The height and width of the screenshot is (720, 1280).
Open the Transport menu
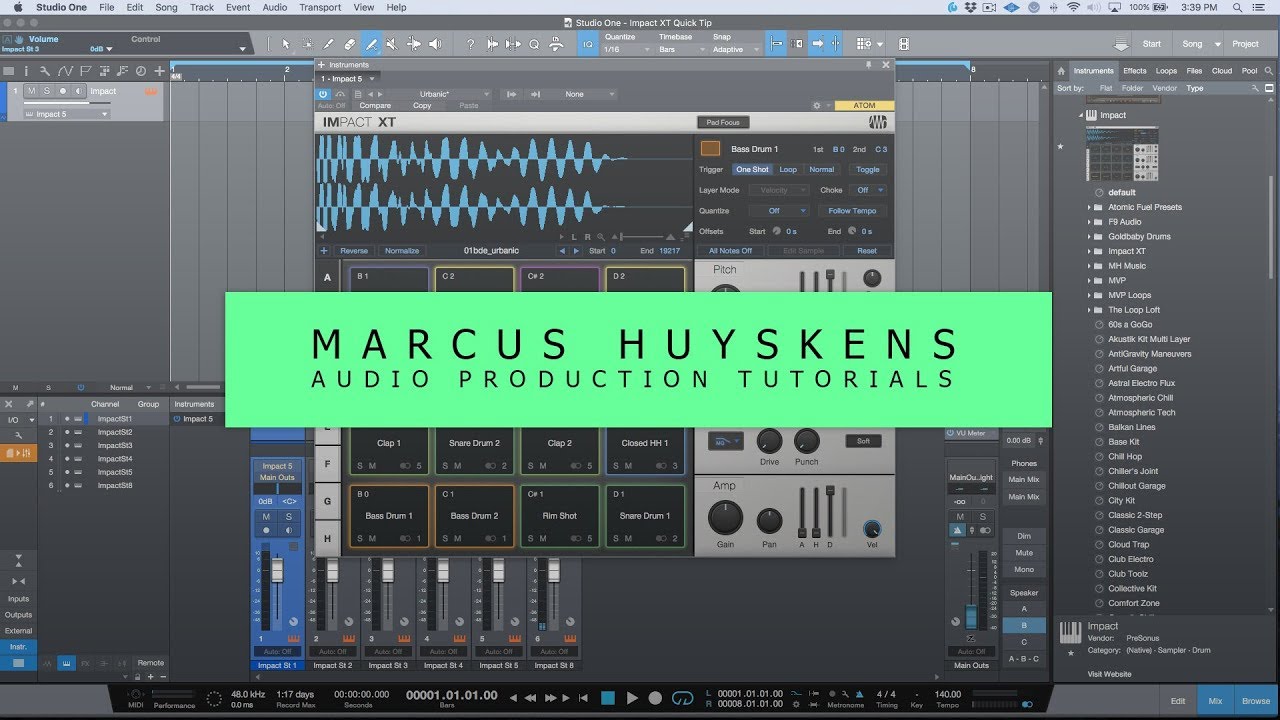point(320,7)
